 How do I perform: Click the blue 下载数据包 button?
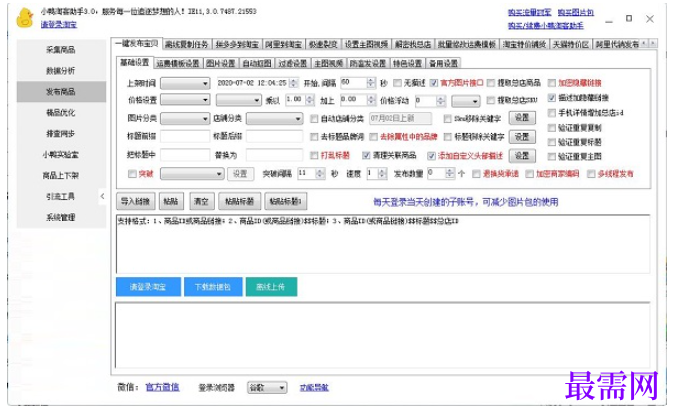click(213, 287)
